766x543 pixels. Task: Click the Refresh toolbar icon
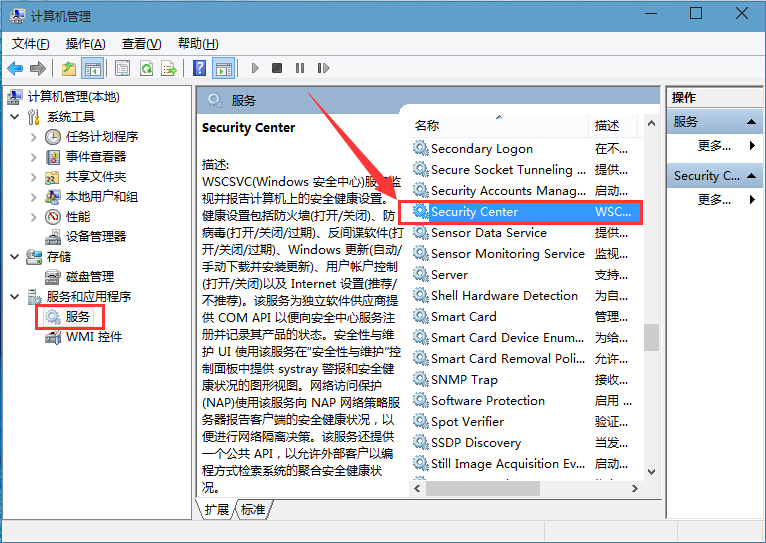[146, 68]
